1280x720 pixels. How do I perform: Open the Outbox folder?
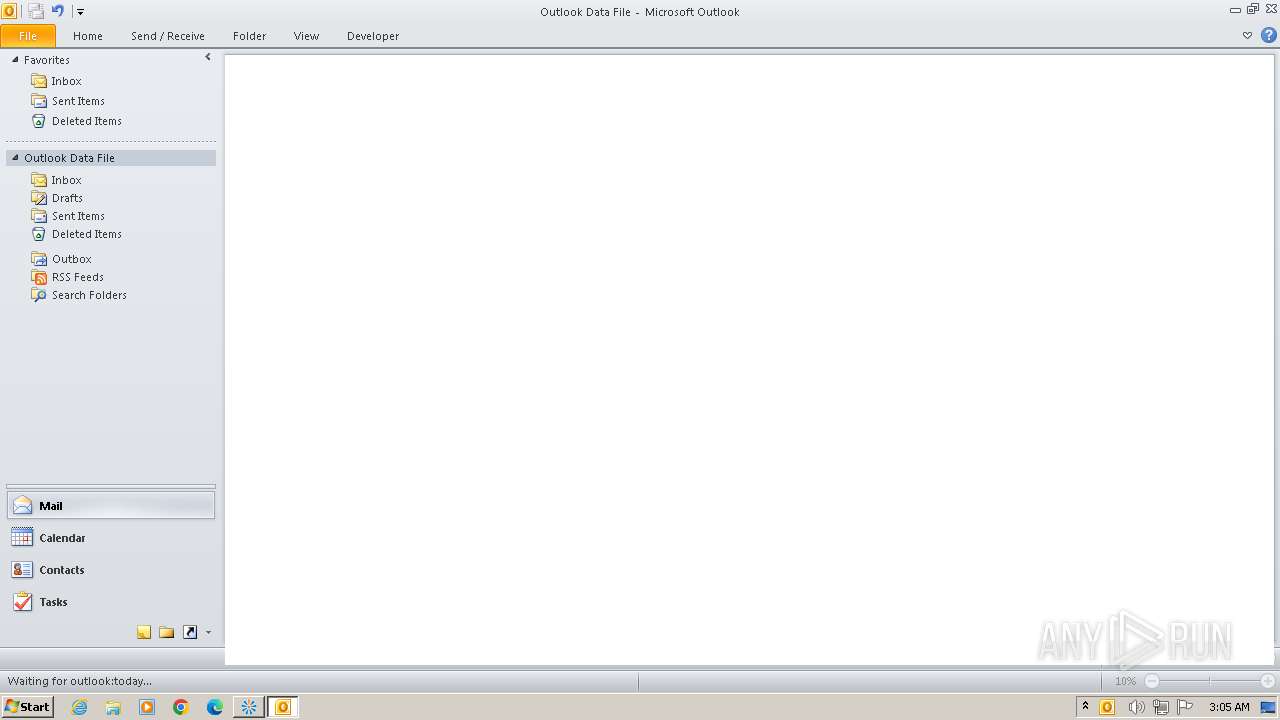tap(71, 259)
